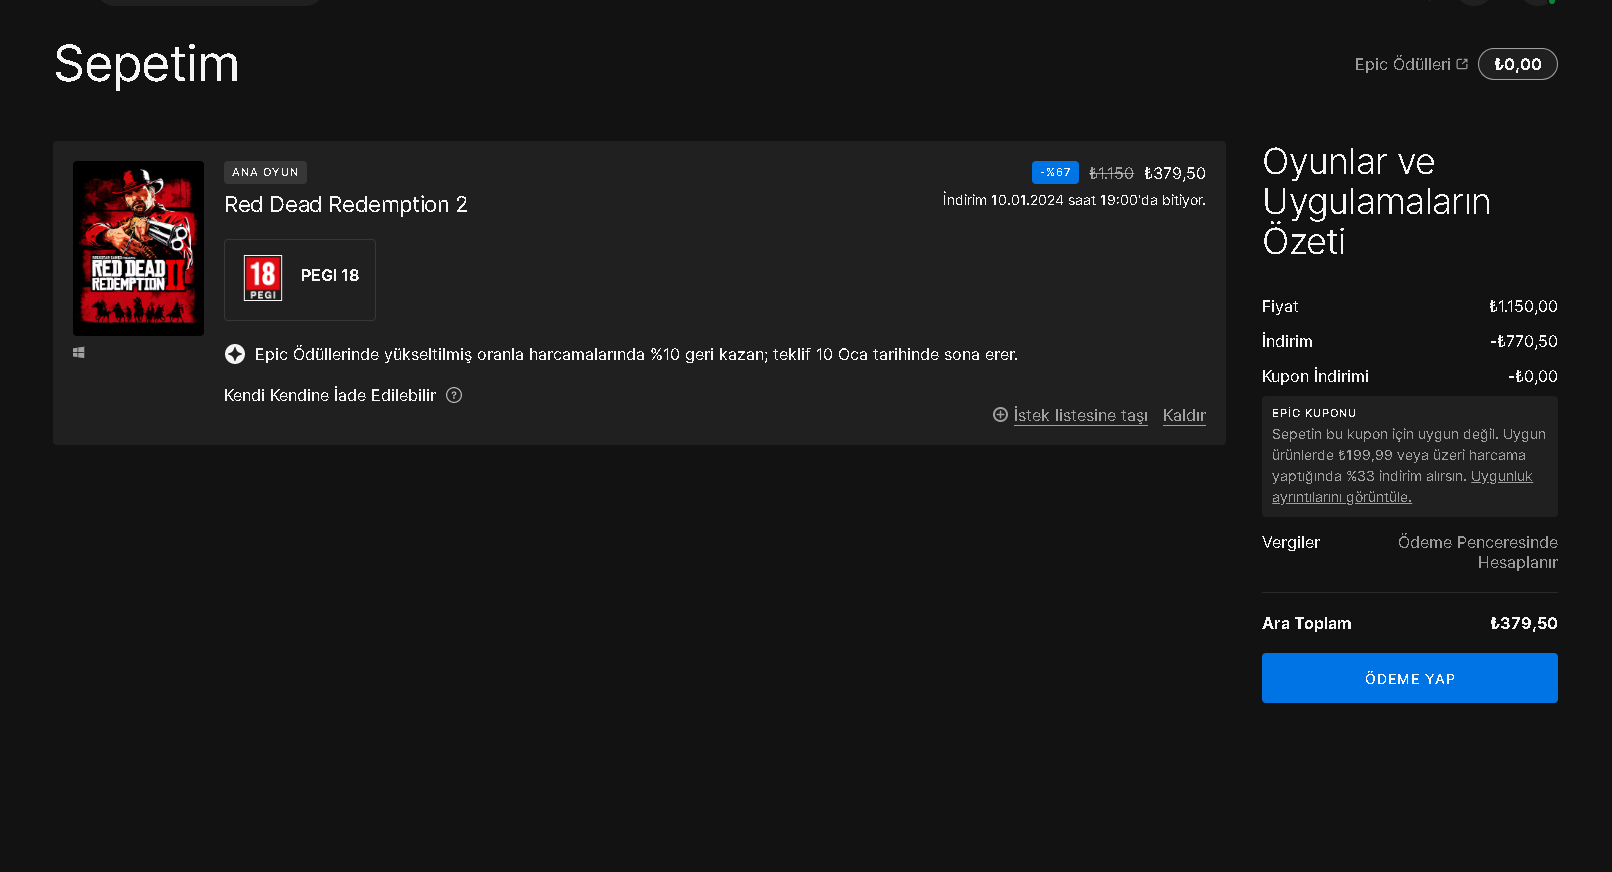Open the self-refundable help question mark icon
This screenshot has height=872, width=1612.
[454, 395]
